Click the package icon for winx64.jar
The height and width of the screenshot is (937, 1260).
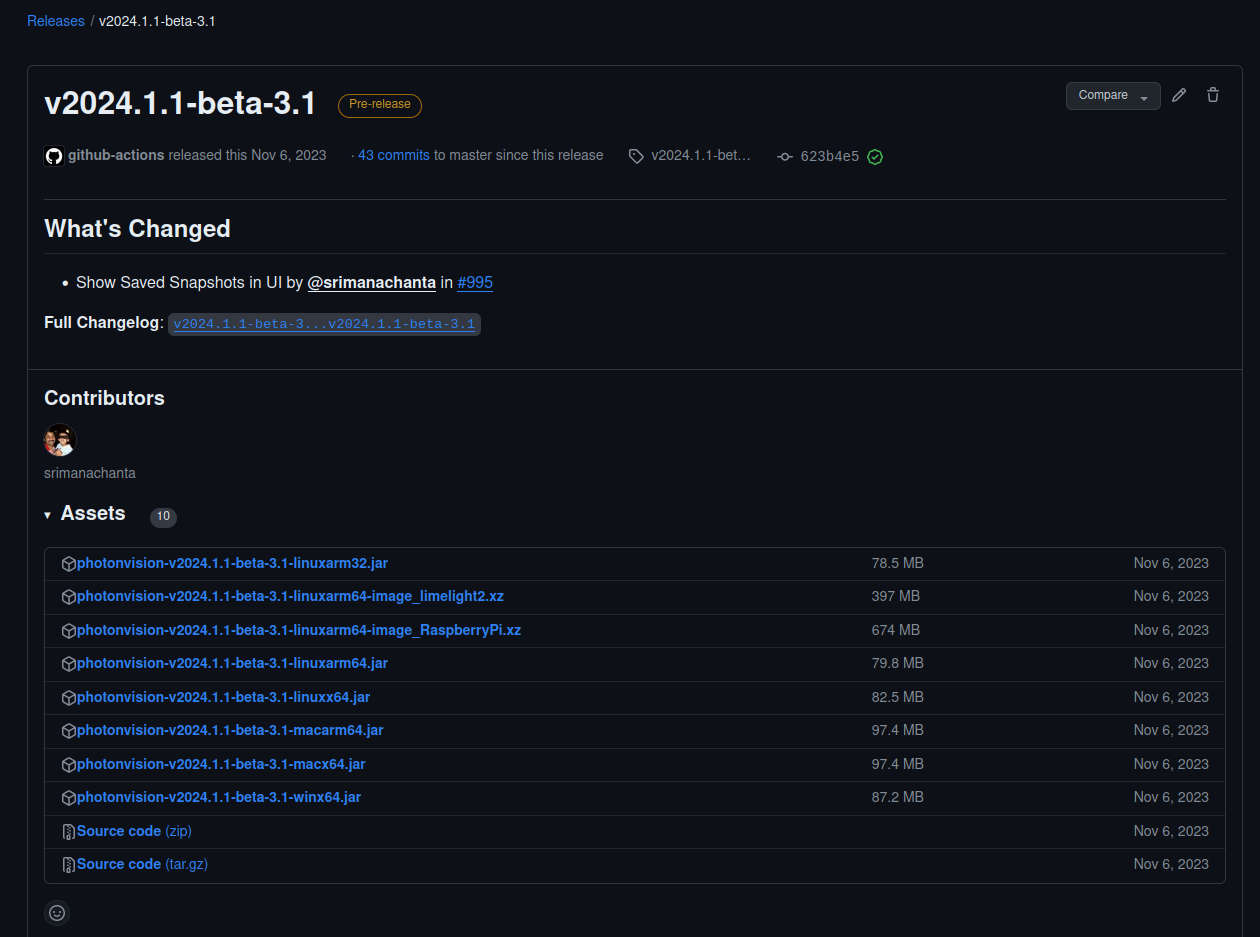(69, 798)
